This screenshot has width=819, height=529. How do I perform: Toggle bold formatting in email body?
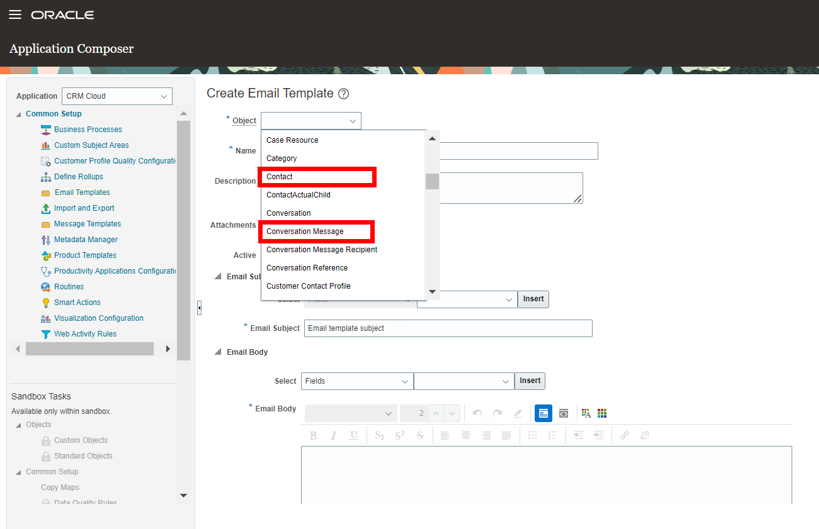(313, 436)
